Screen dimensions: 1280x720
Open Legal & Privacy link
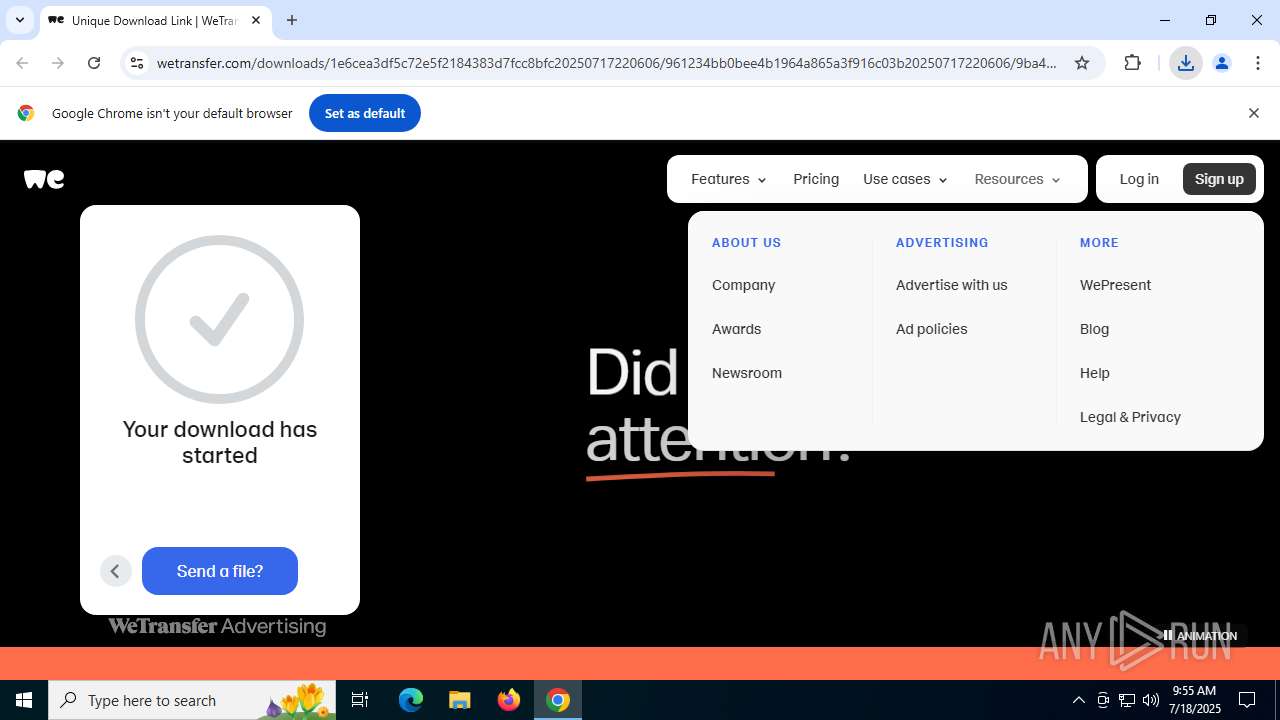pos(1130,417)
